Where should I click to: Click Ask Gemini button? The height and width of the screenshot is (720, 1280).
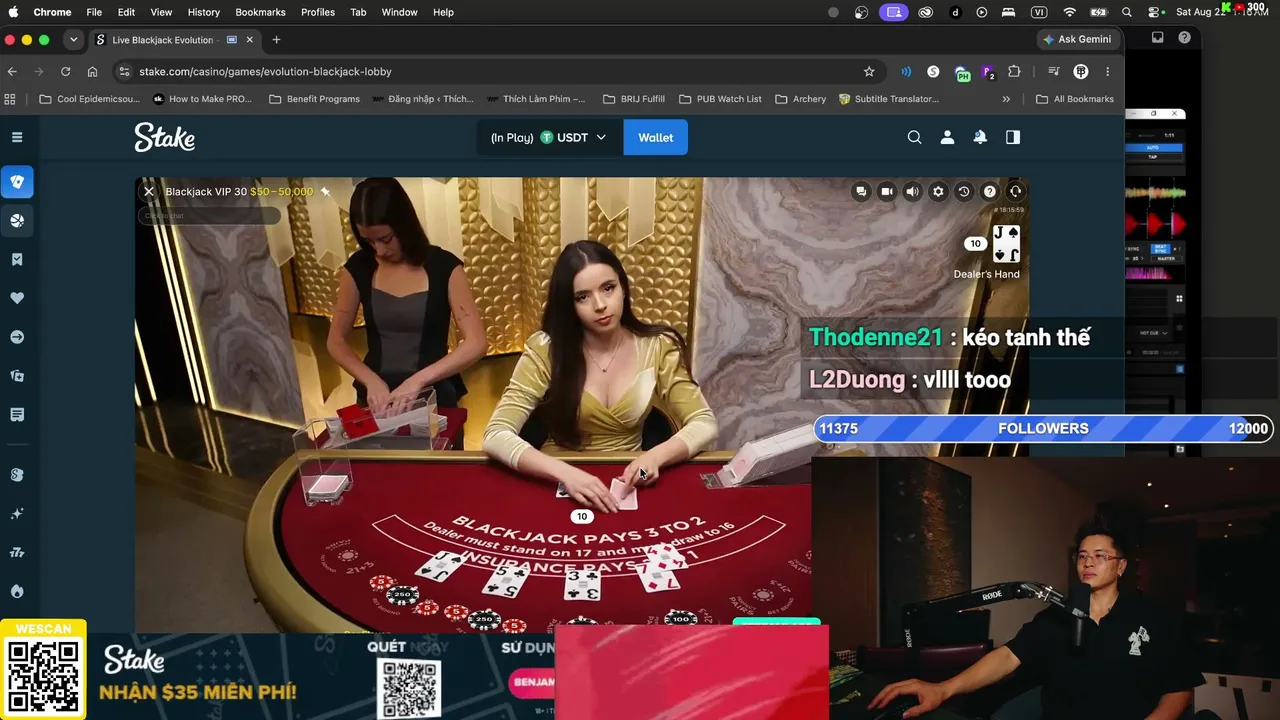1077,40
